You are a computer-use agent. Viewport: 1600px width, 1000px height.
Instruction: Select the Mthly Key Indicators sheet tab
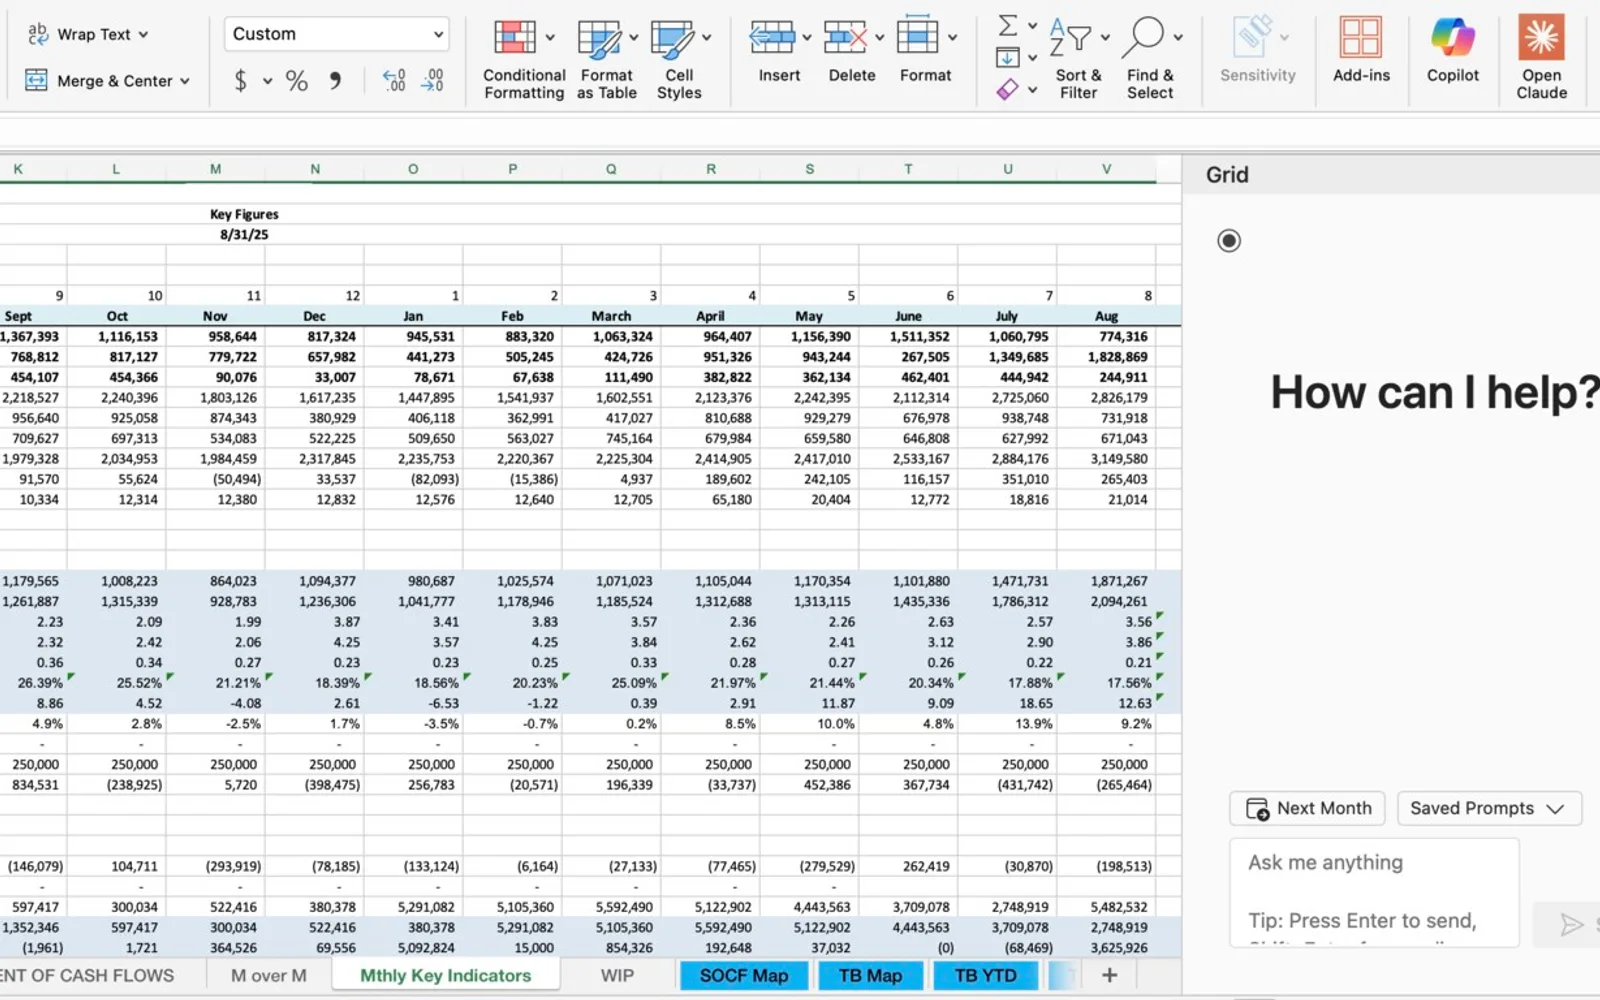pos(446,975)
